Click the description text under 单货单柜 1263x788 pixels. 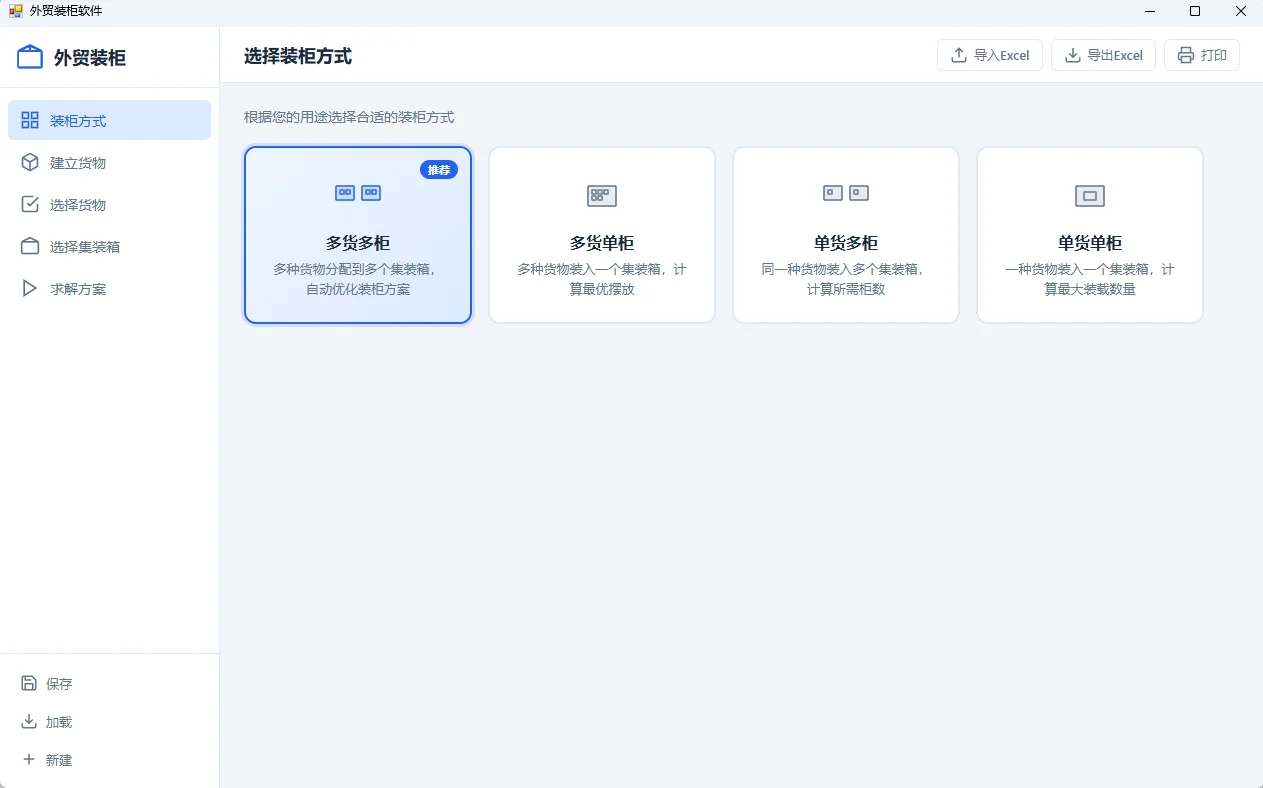coord(1090,279)
